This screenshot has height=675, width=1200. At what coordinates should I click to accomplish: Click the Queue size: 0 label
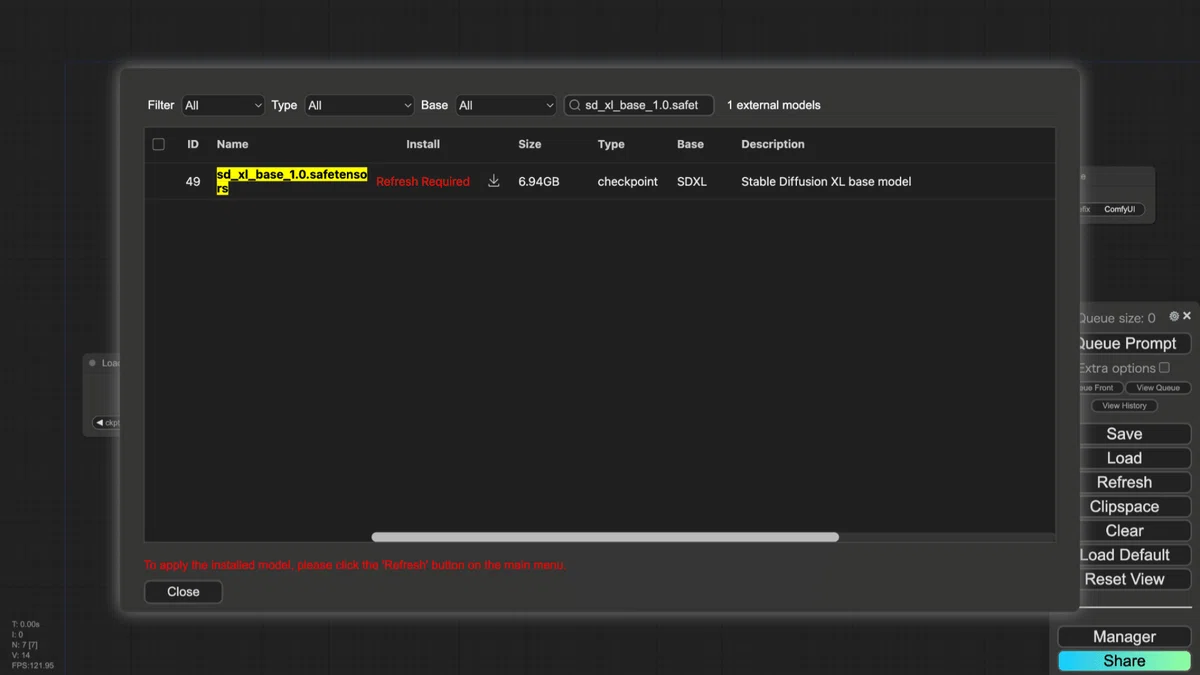(1117, 318)
